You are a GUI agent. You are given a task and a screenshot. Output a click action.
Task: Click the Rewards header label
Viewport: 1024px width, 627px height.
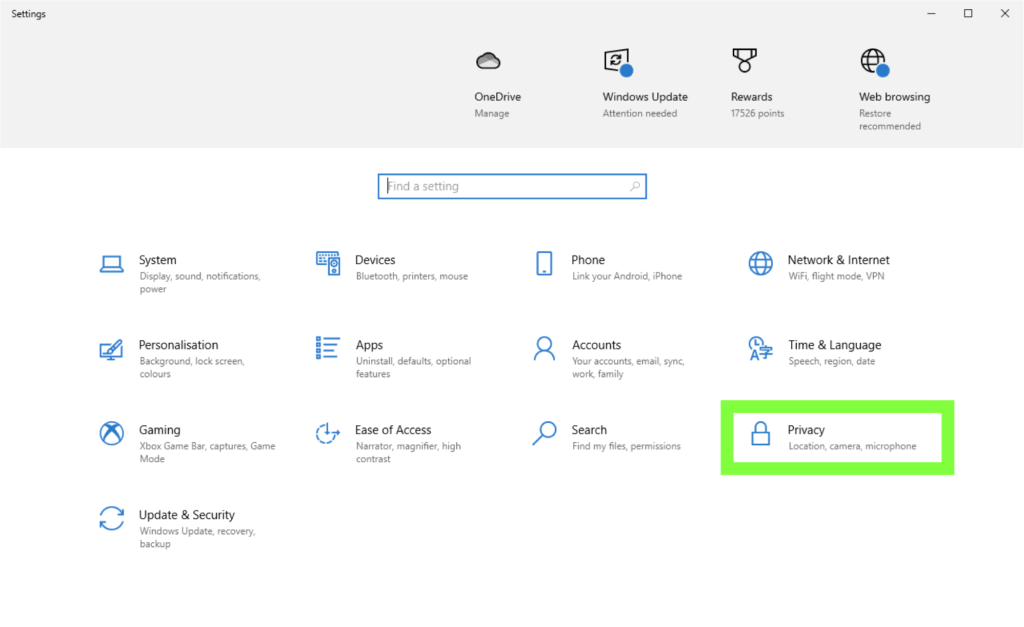[752, 97]
